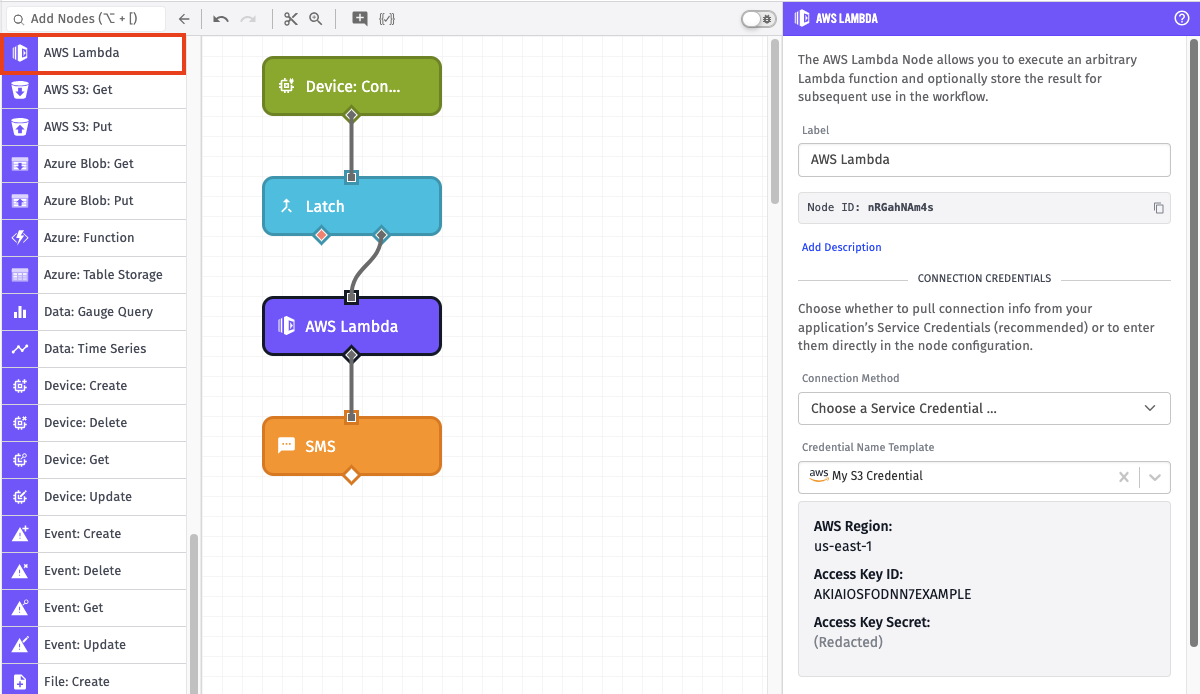Edit the Label input field

pyautogui.click(x=984, y=160)
